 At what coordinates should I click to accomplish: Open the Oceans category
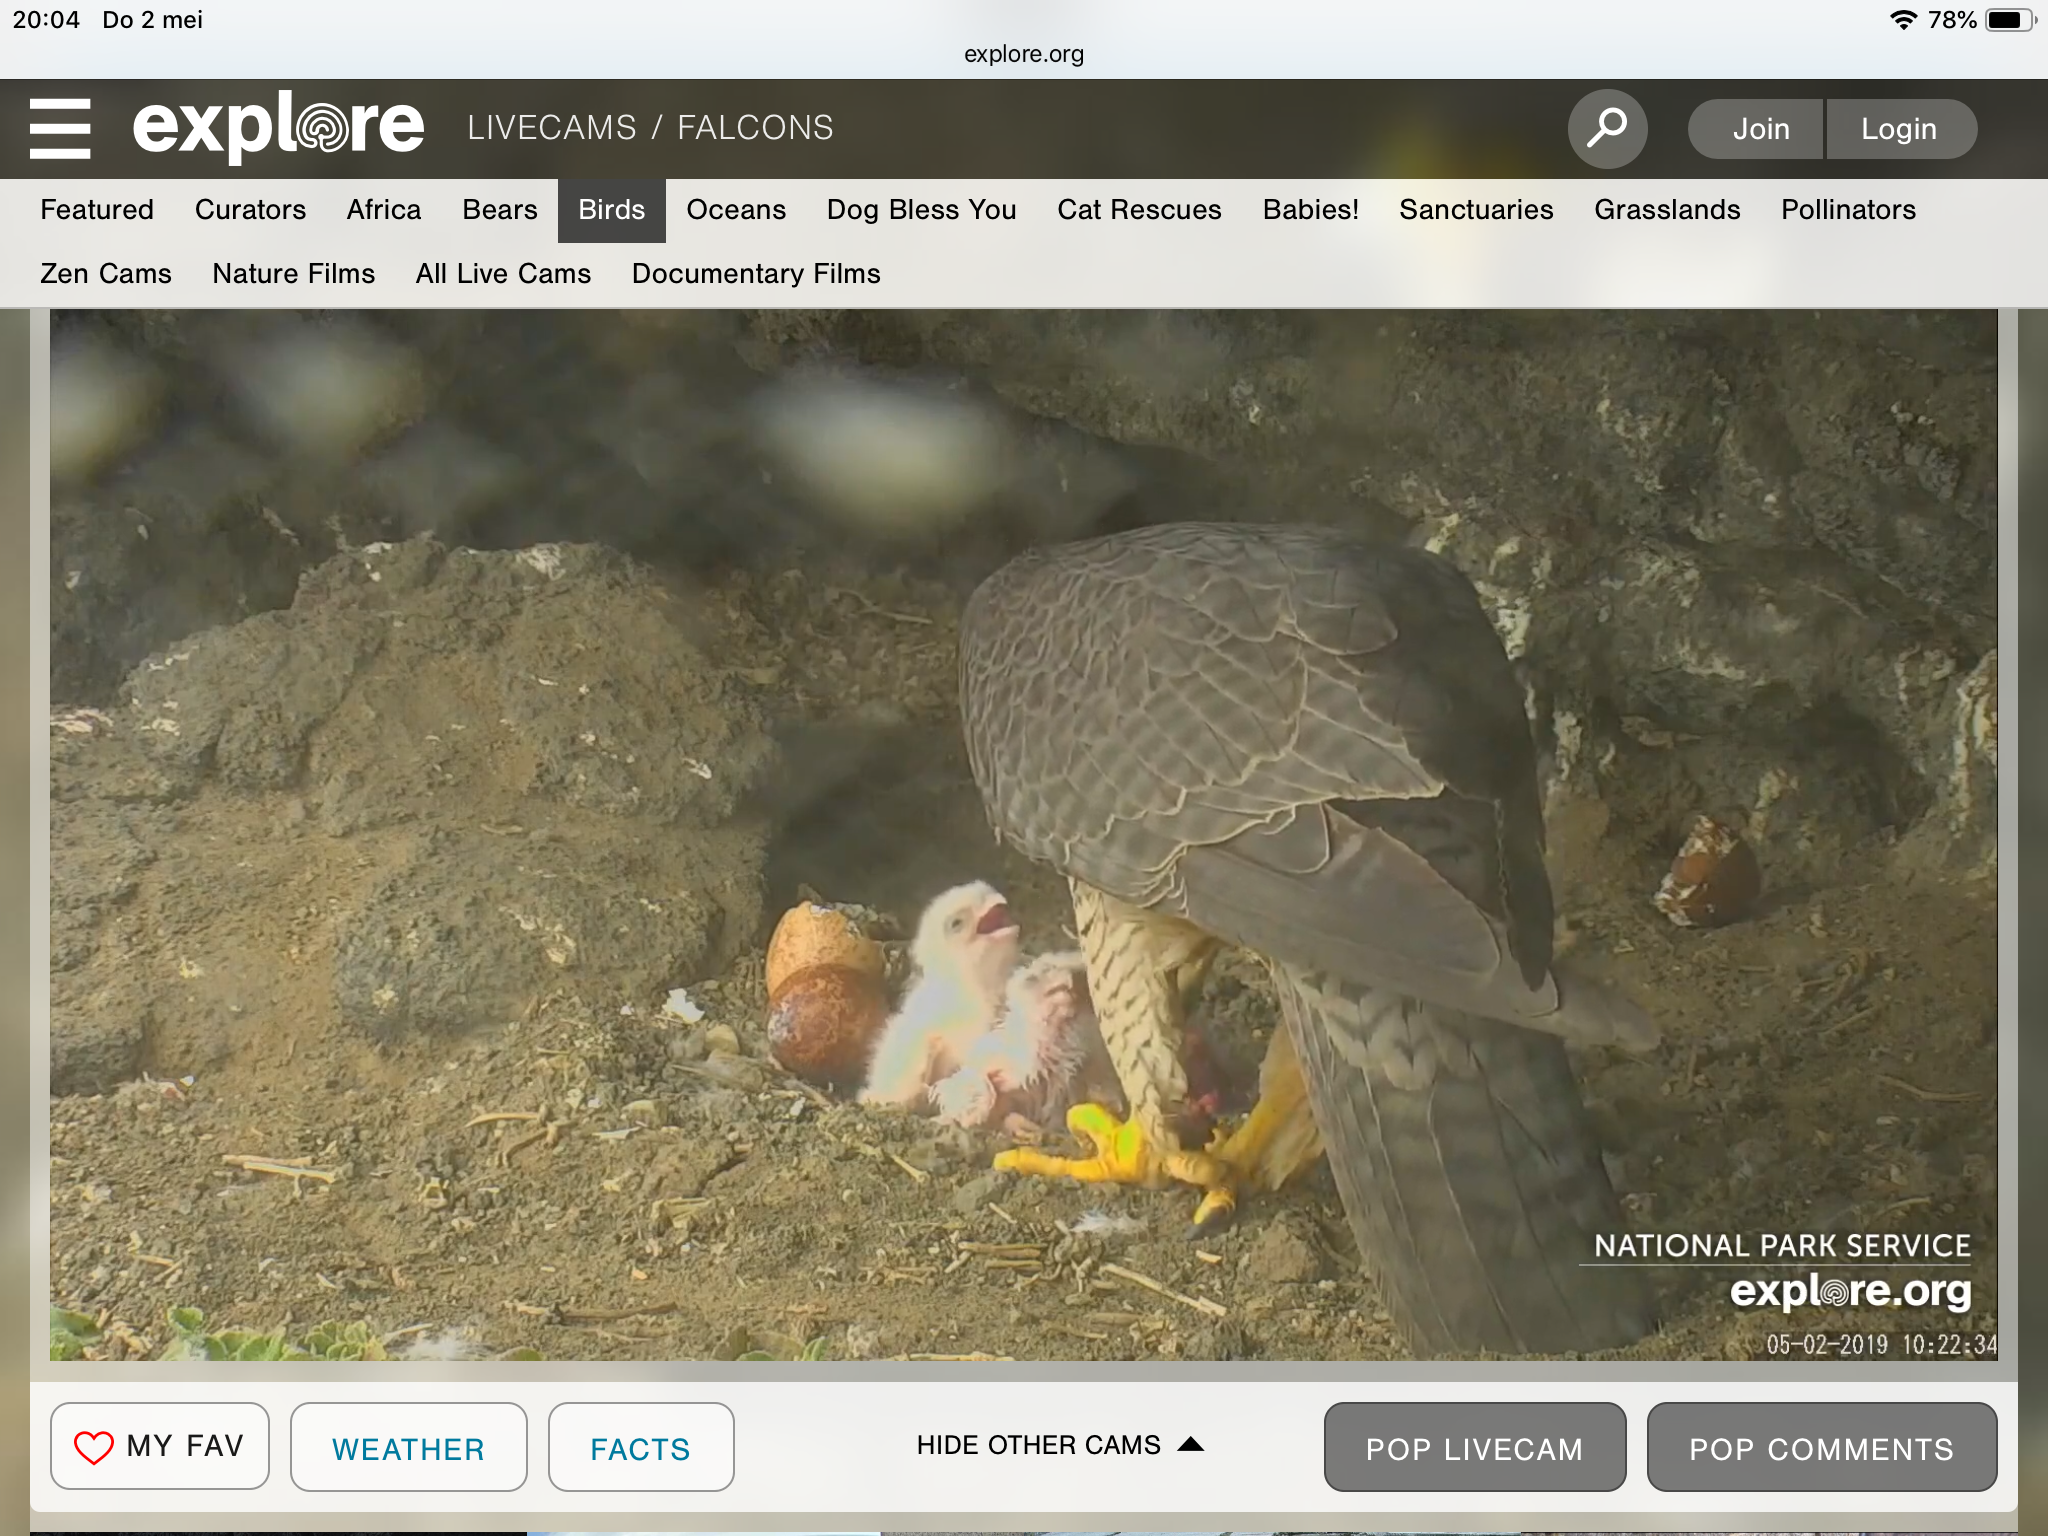(735, 210)
